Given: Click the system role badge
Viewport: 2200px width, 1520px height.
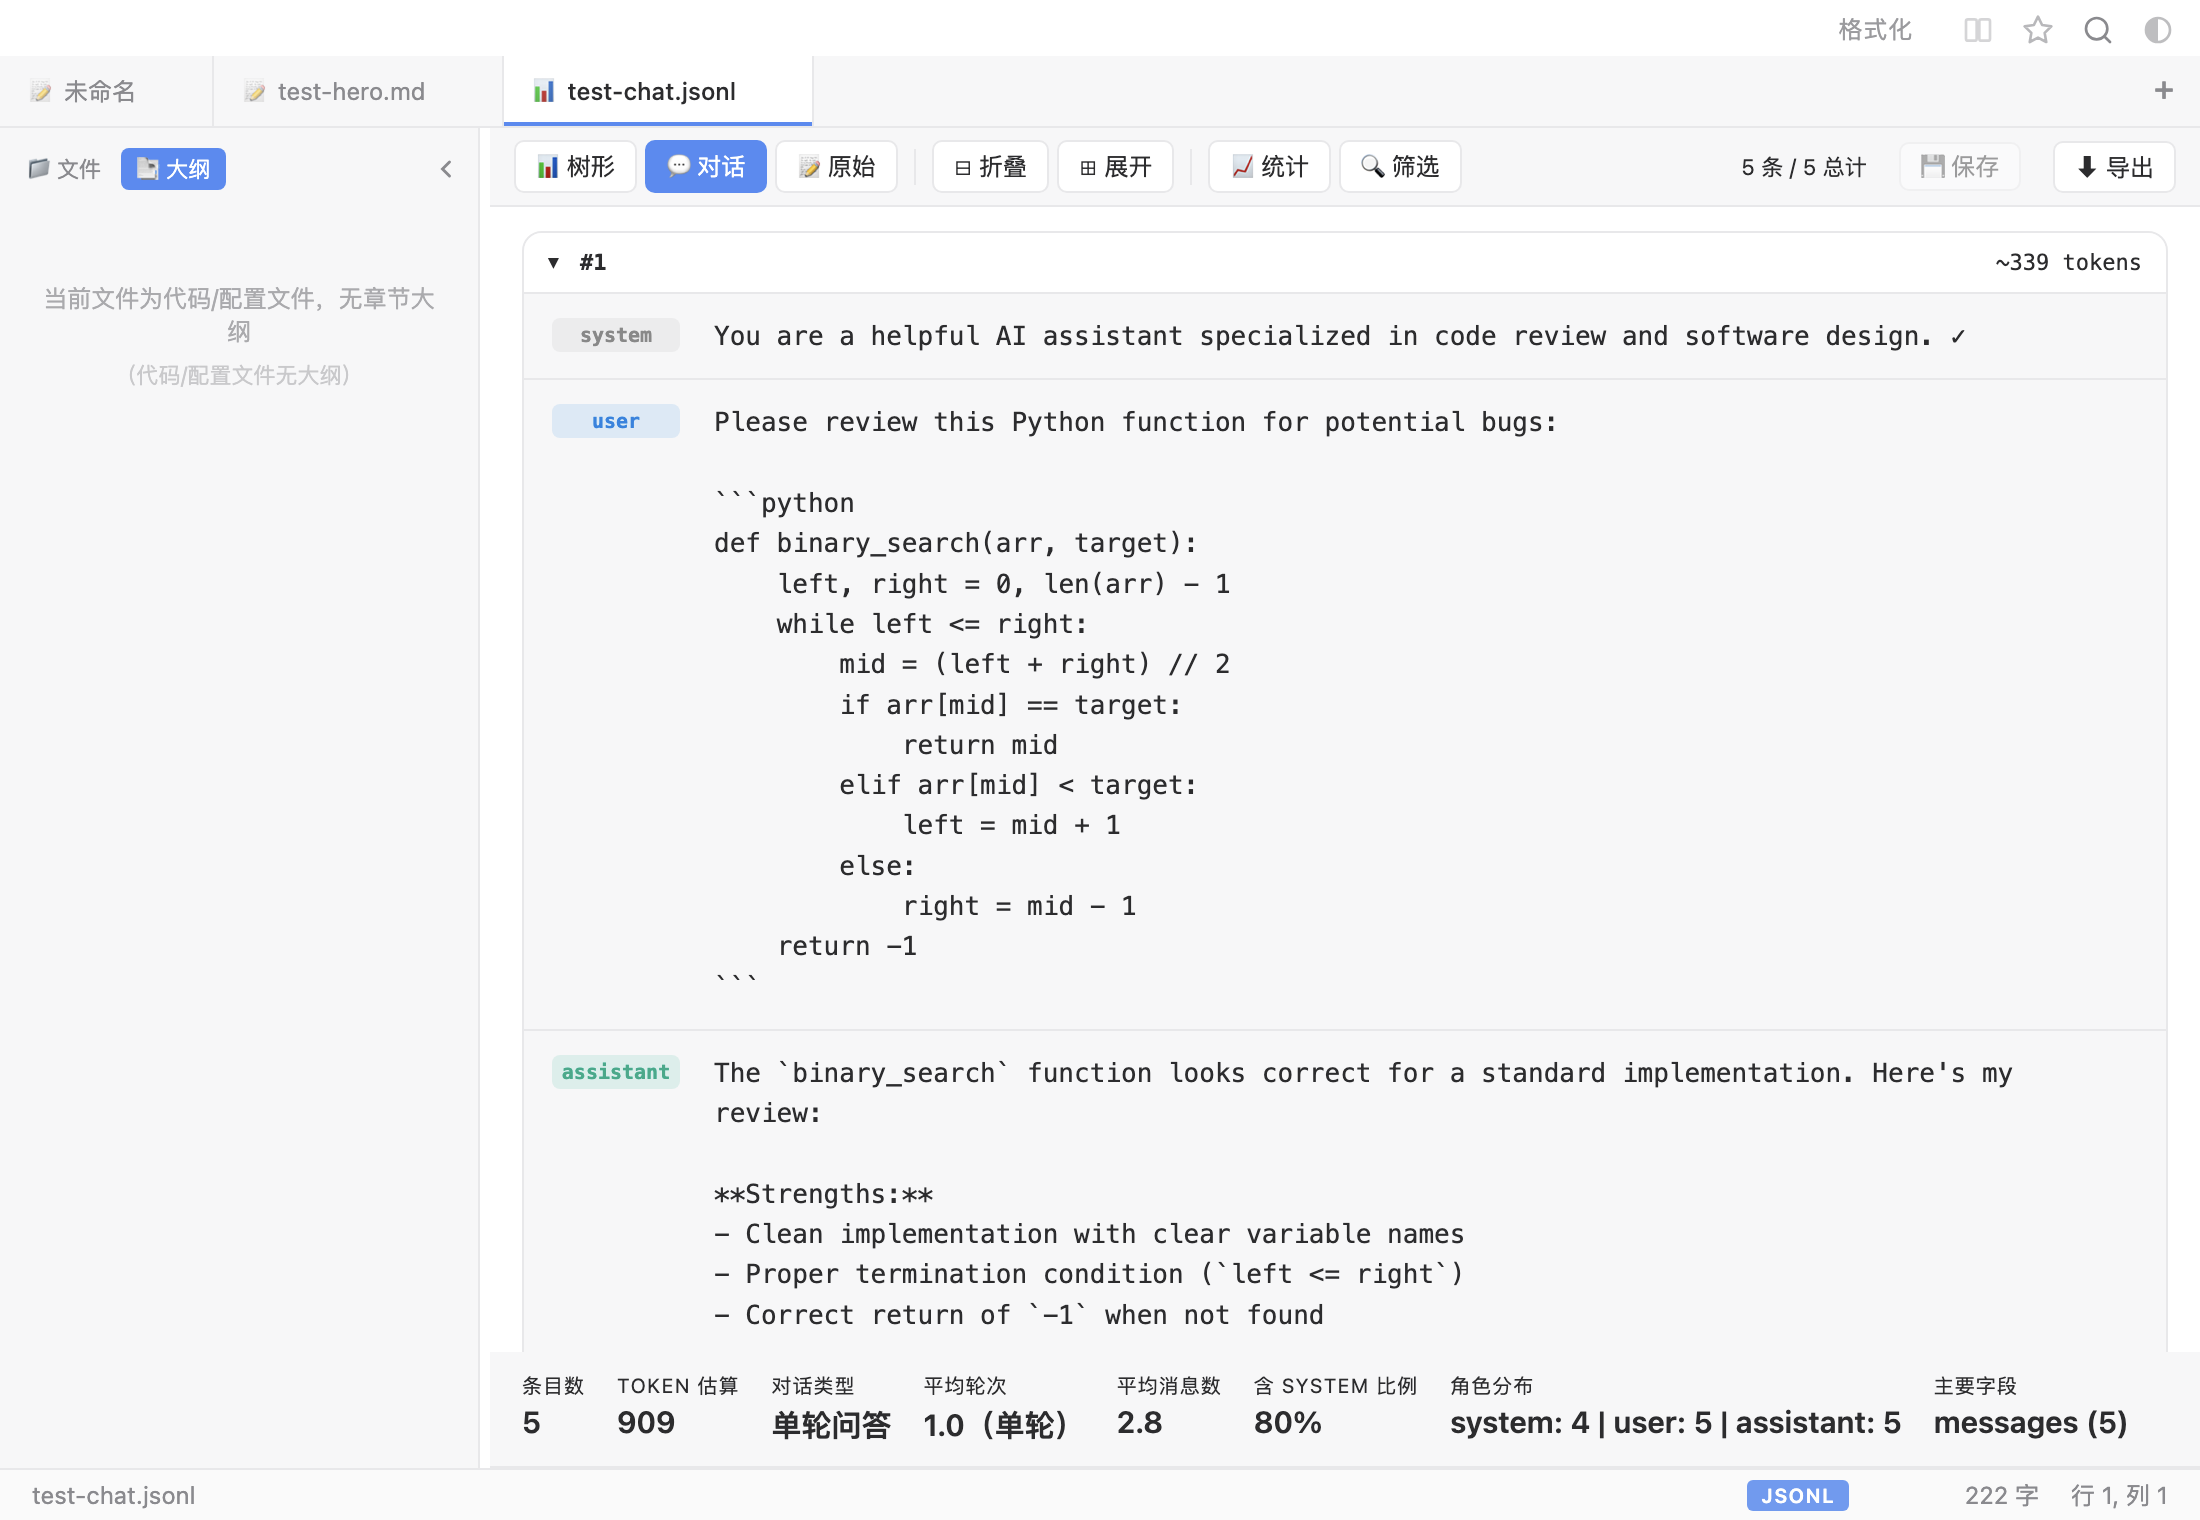Looking at the screenshot, I should point(616,335).
